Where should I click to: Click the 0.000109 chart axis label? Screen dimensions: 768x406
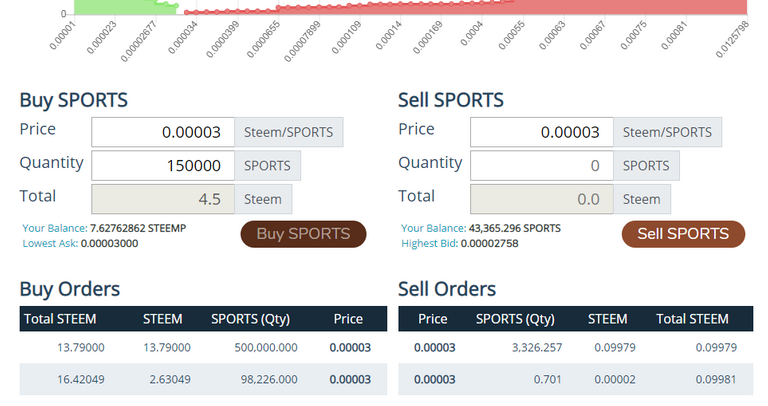pos(346,38)
